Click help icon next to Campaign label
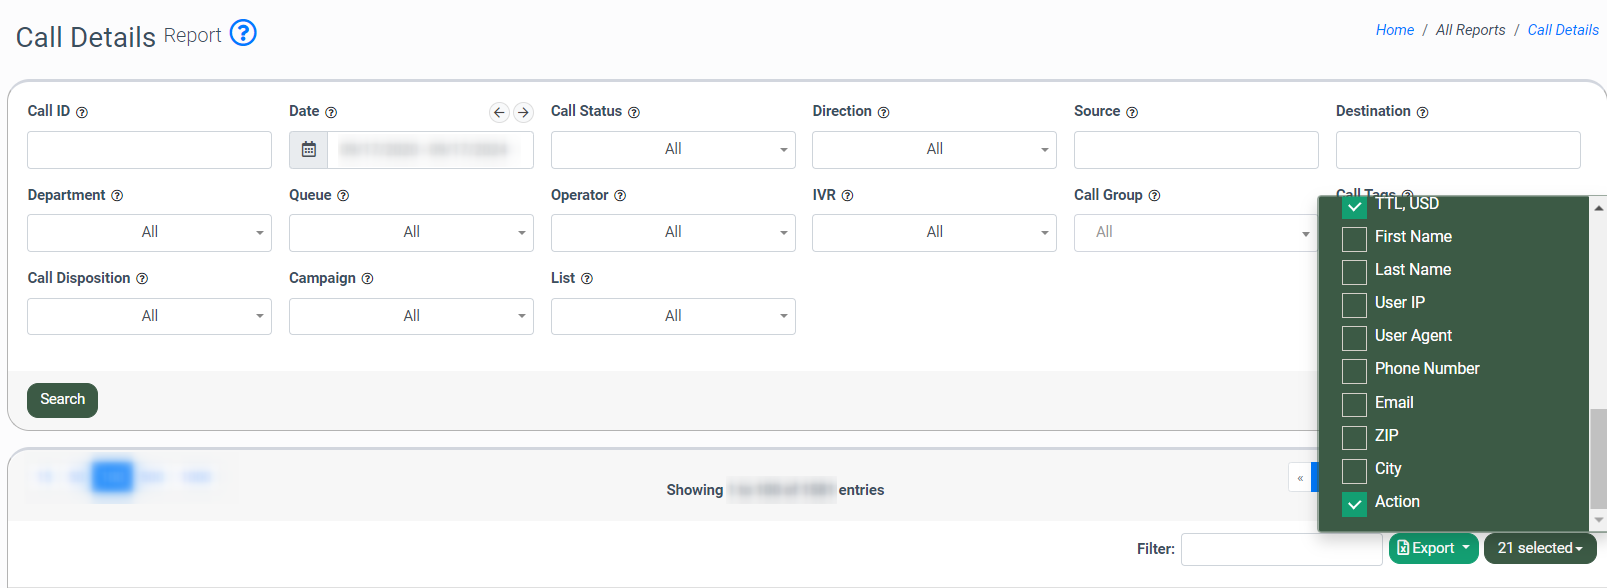Image resolution: width=1607 pixels, height=588 pixels. (367, 279)
